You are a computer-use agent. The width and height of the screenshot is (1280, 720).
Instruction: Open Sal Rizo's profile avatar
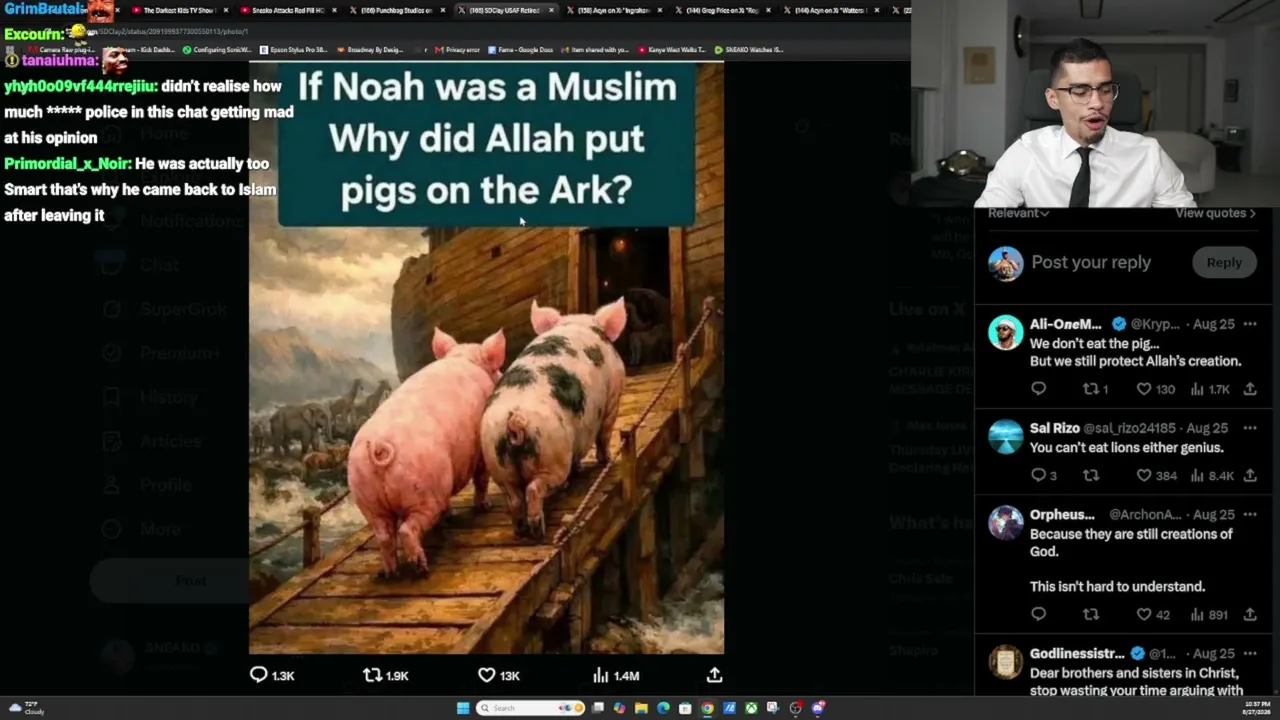pyautogui.click(x=1006, y=437)
